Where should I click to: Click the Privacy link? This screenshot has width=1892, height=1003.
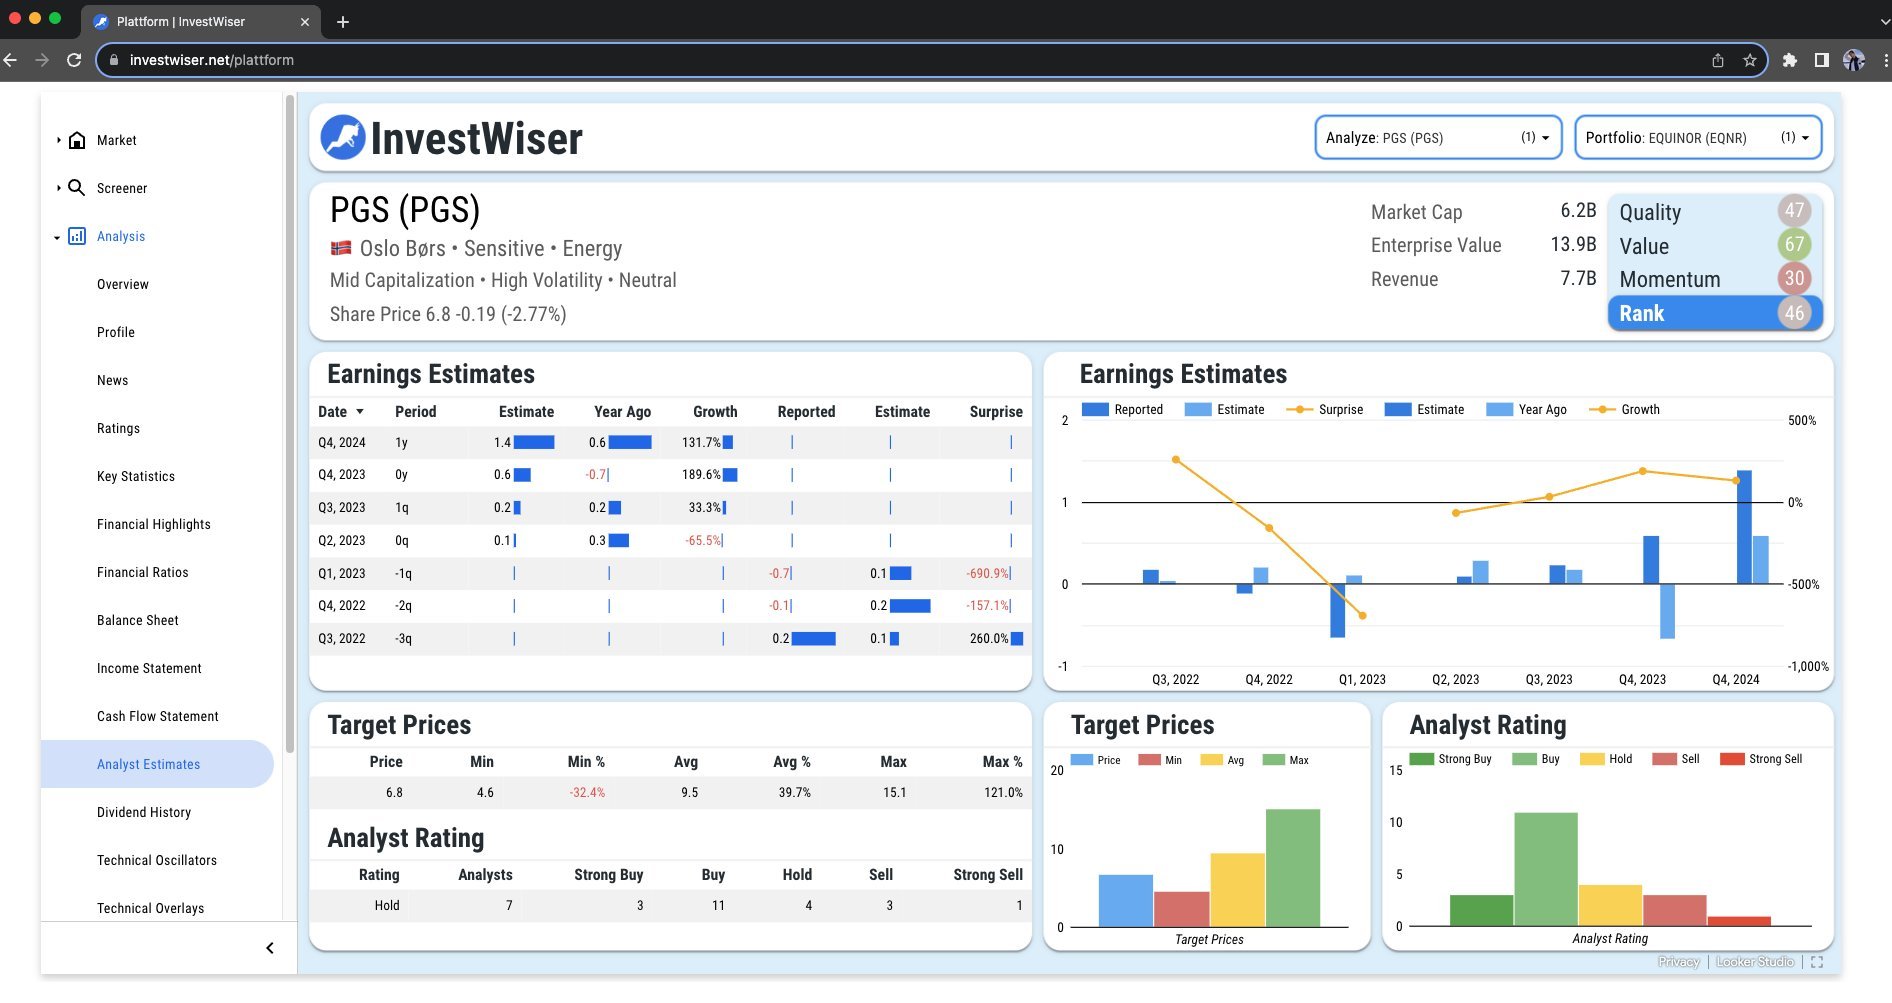[1678, 962]
